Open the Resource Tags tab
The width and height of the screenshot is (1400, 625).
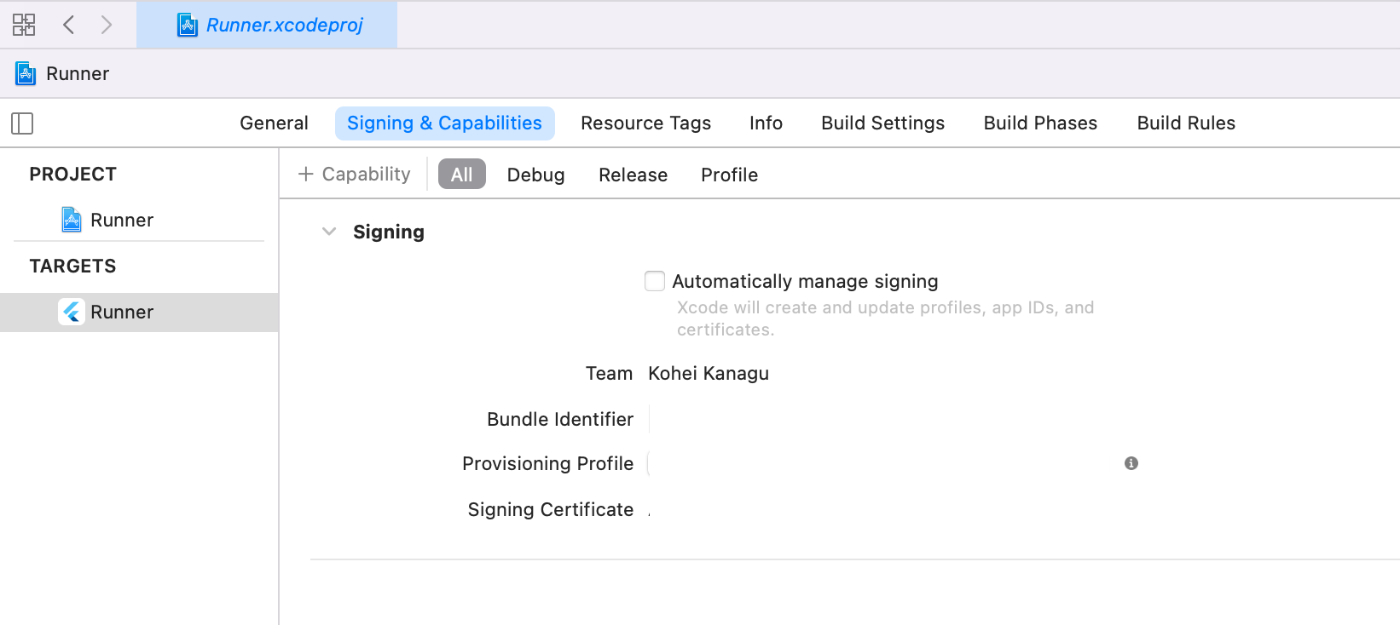pyautogui.click(x=646, y=123)
